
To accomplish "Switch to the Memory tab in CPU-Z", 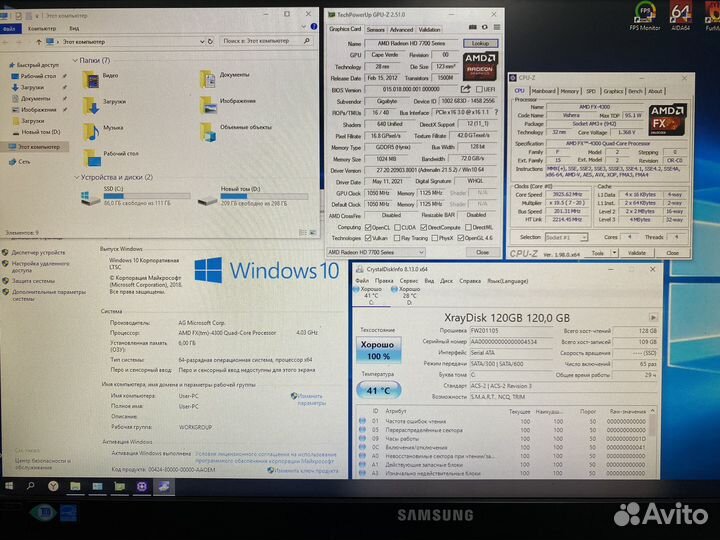I will (x=569, y=91).
